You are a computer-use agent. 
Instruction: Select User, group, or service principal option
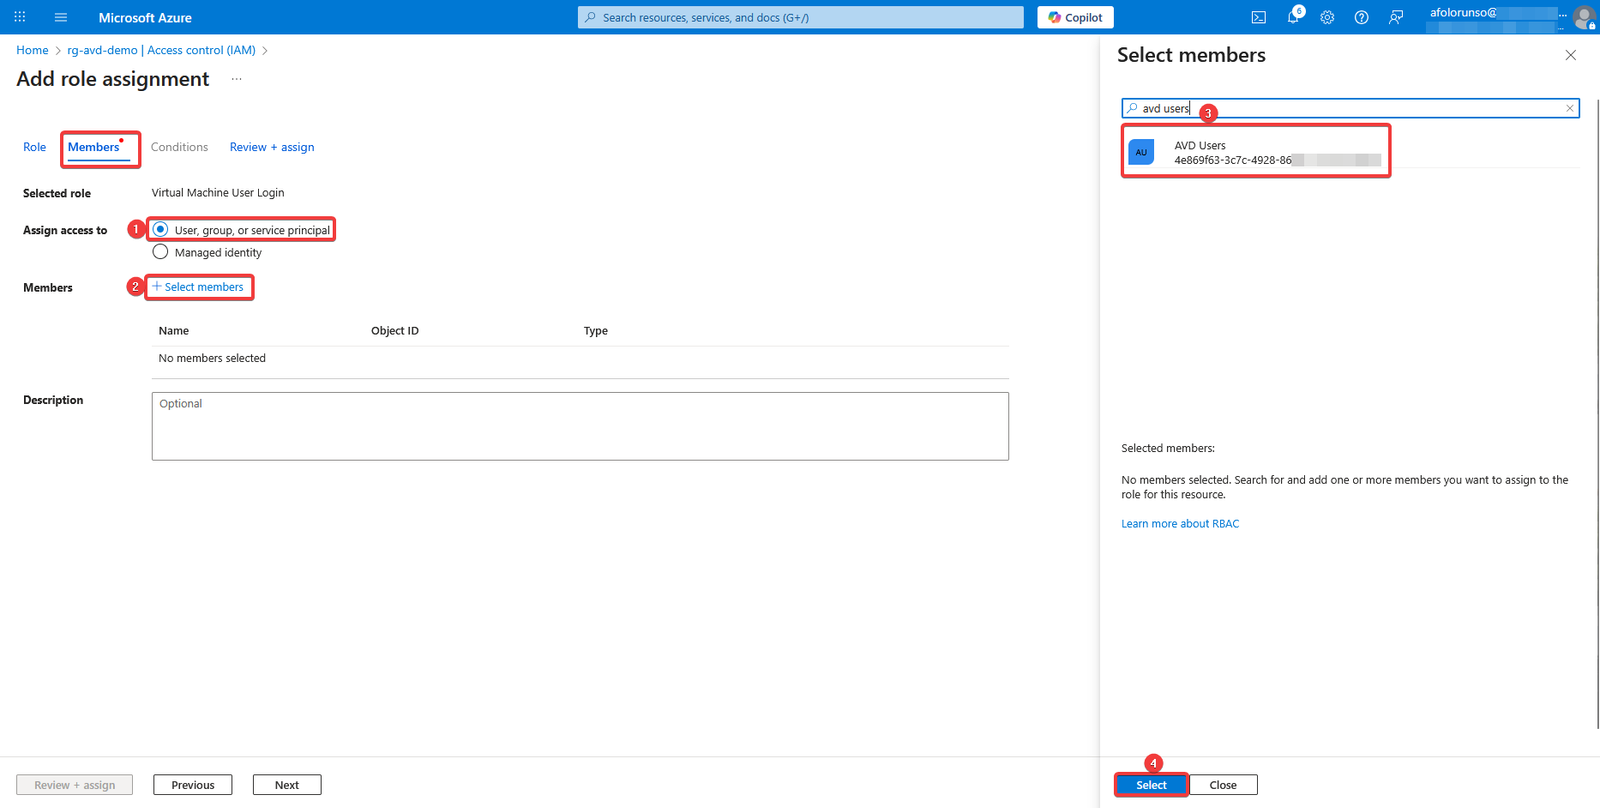(x=160, y=230)
